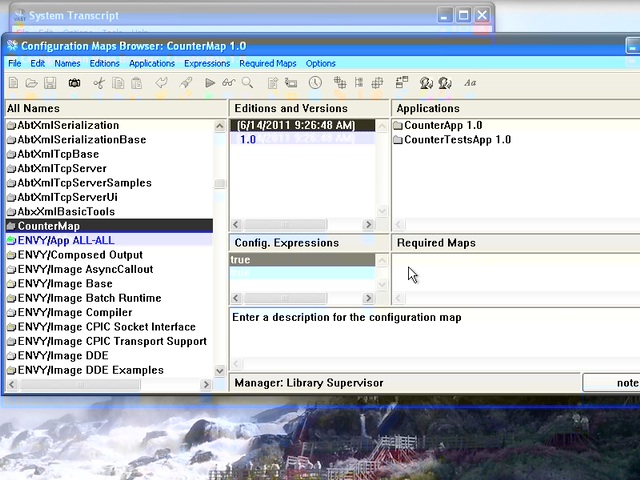The width and height of the screenshot is (640, 480).
Task: Select AbtXmlTcpServer map name
Action: [x=109, y=168]
